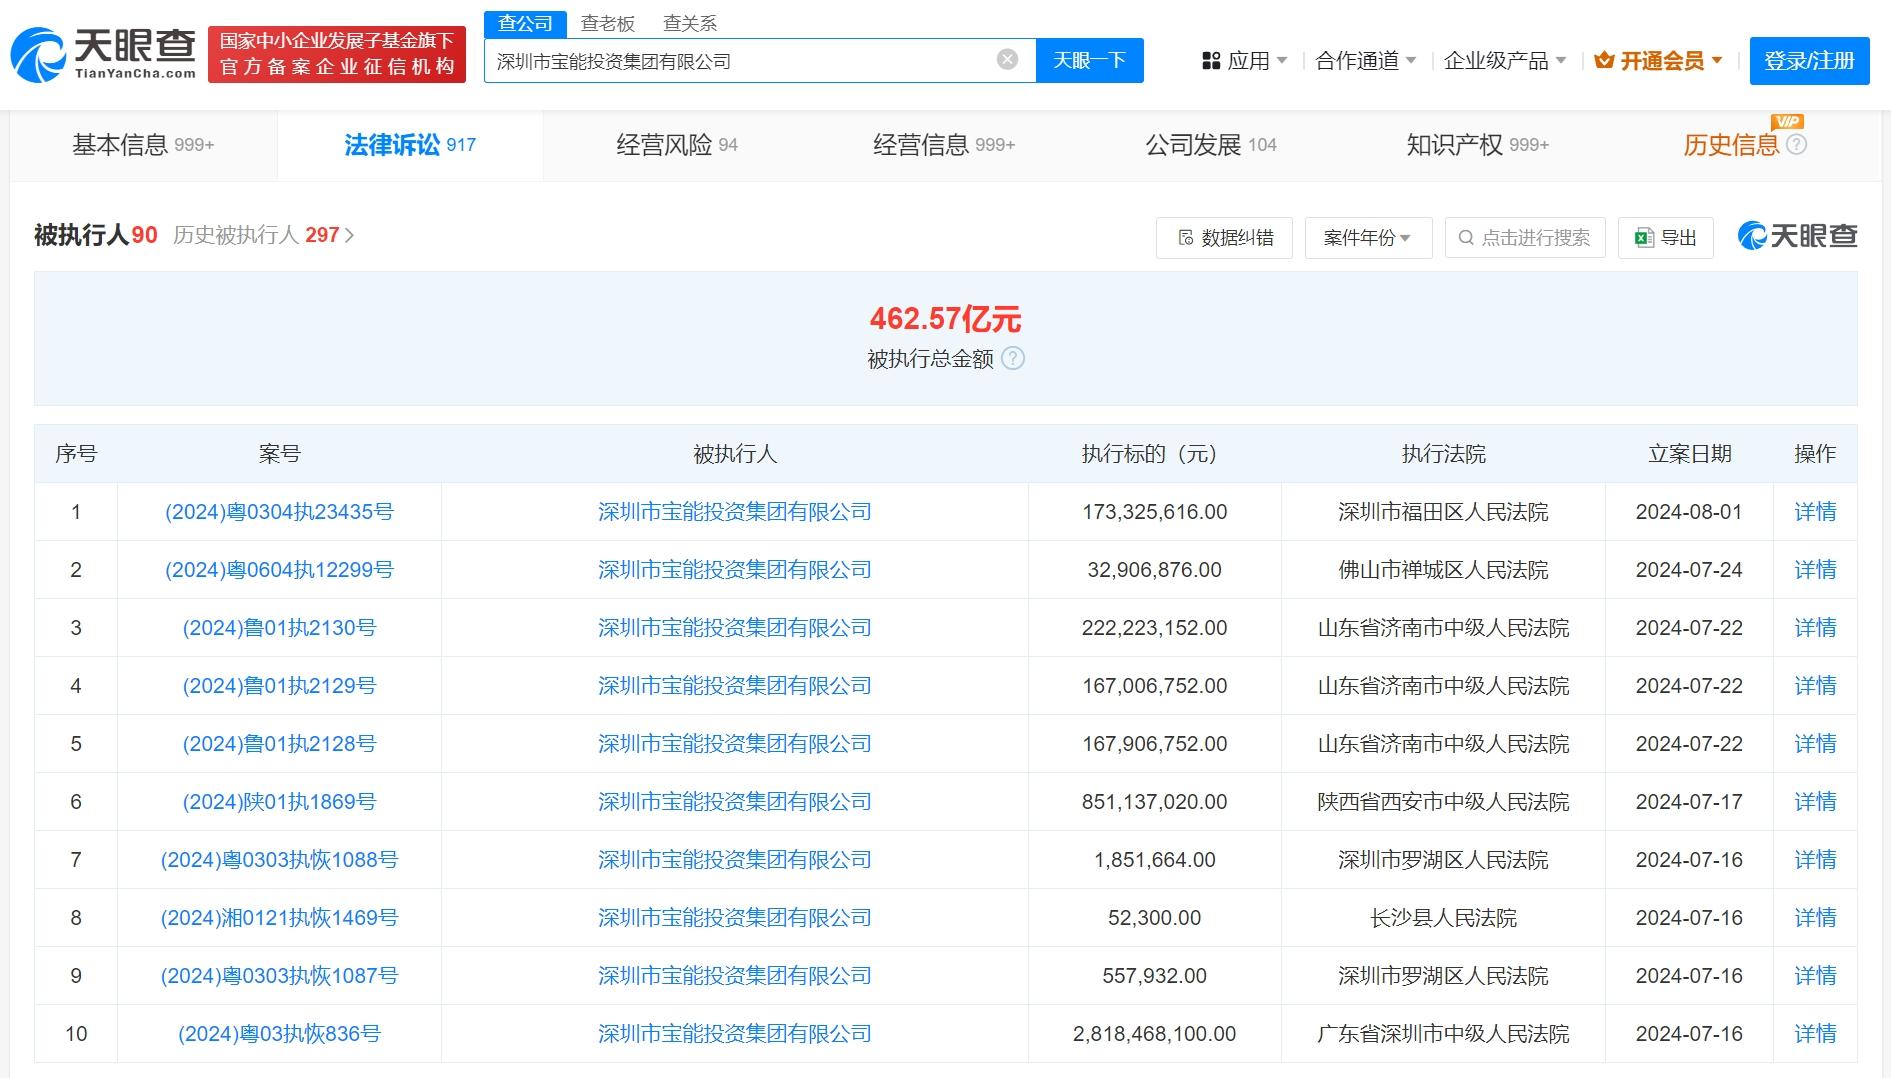Open case (2024)鲁01执2129号

(x=279, y=686)
